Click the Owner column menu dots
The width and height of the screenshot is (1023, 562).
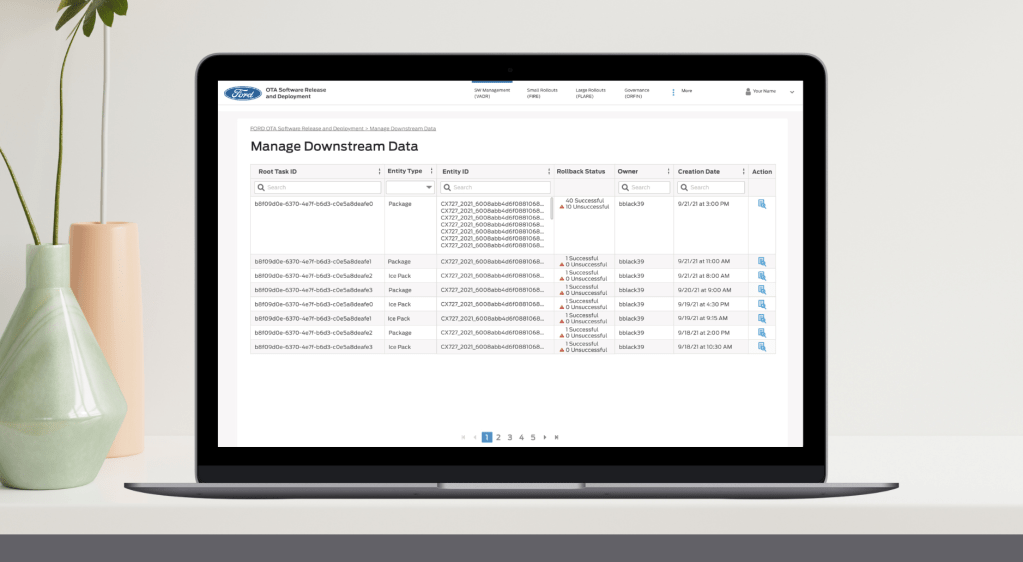(668, 172)
